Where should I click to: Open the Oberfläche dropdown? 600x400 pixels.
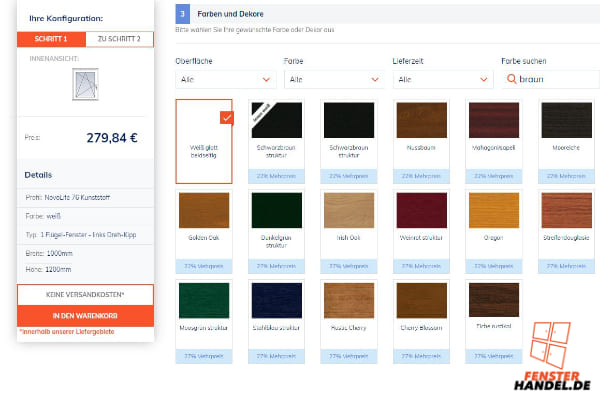click(x=225, y=79)
